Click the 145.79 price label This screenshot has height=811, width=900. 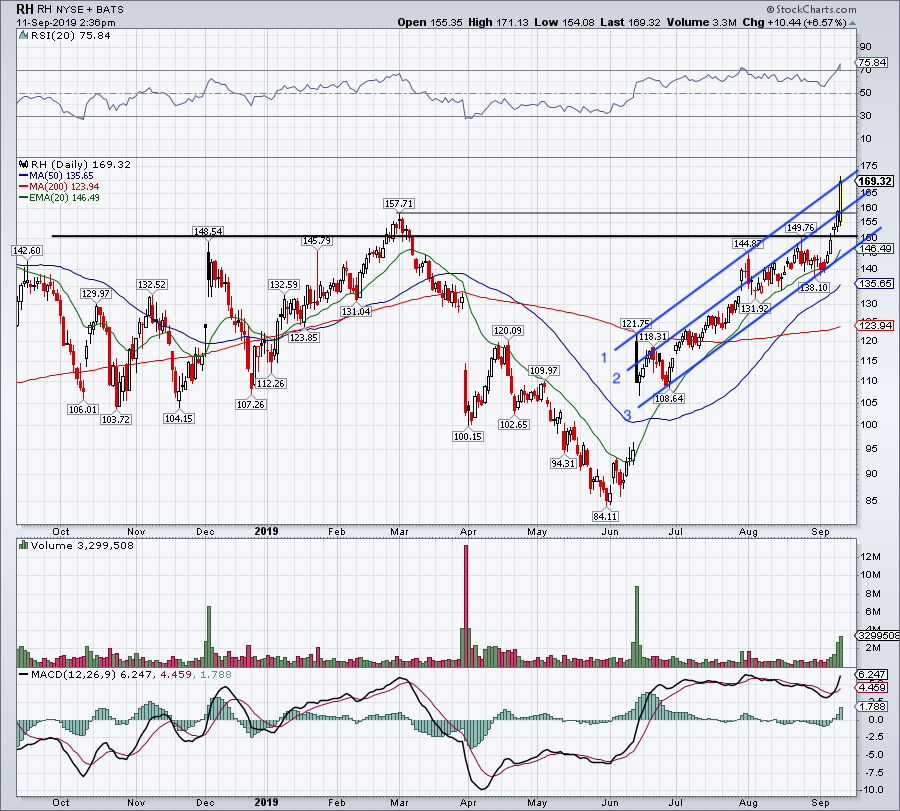click(317, 241)
